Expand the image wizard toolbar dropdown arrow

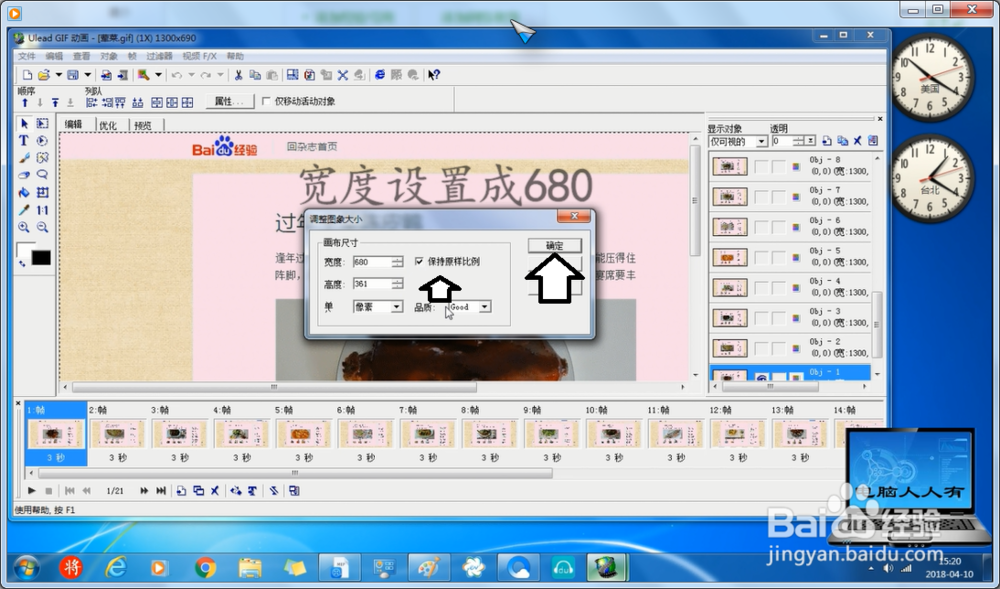pyautogui.click(x=158, y=75)
